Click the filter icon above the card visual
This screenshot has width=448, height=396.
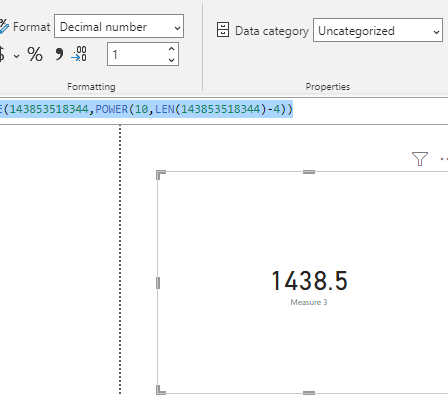point(420,159)
